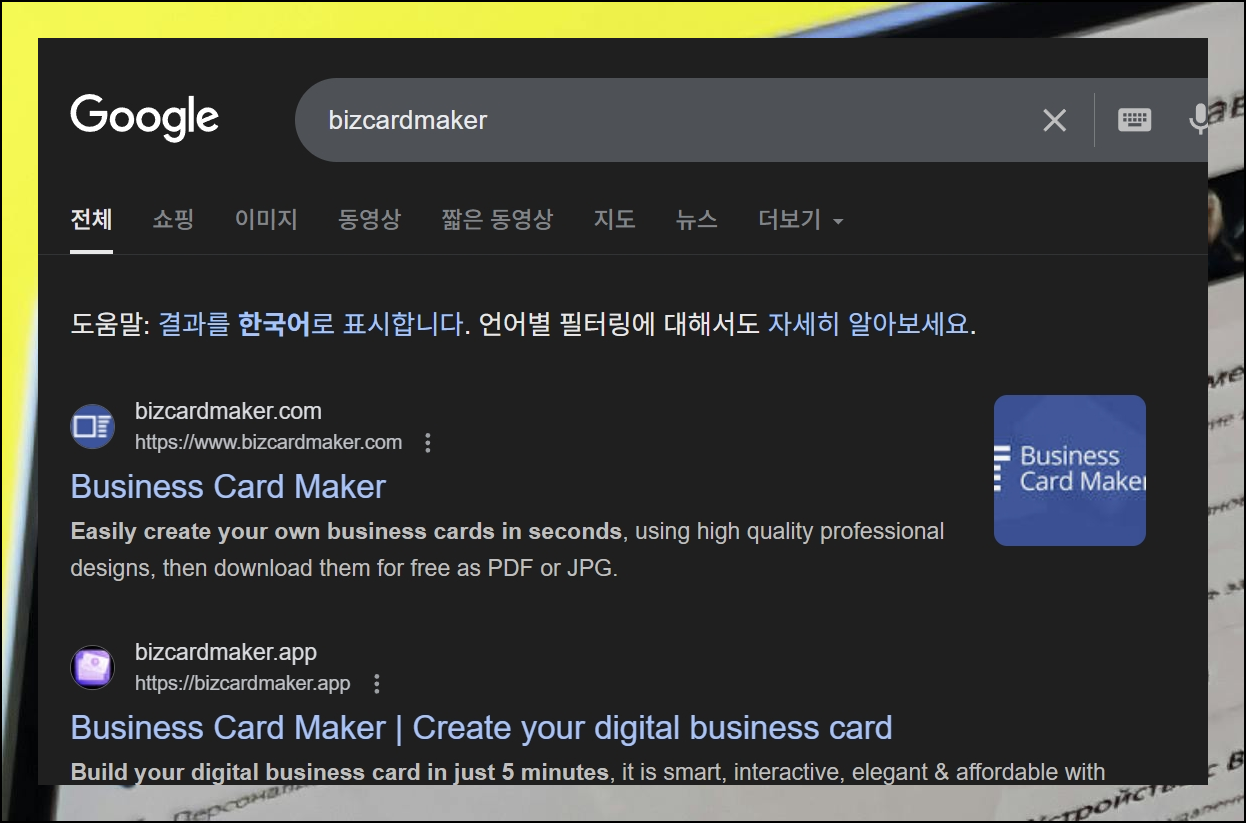This screenshot has width=1246, height=823.
Task: Click the https://bizcardmaker.app URL
Action: pos(243,684)
